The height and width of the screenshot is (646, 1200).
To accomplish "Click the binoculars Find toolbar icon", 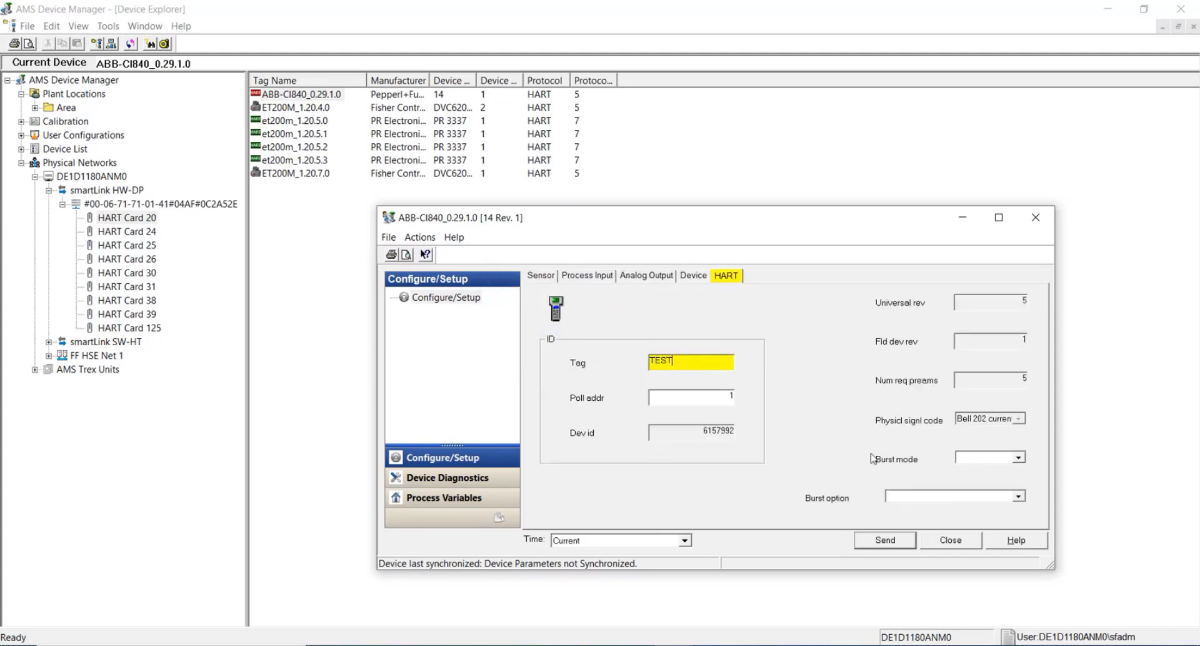I will point(150,44).
